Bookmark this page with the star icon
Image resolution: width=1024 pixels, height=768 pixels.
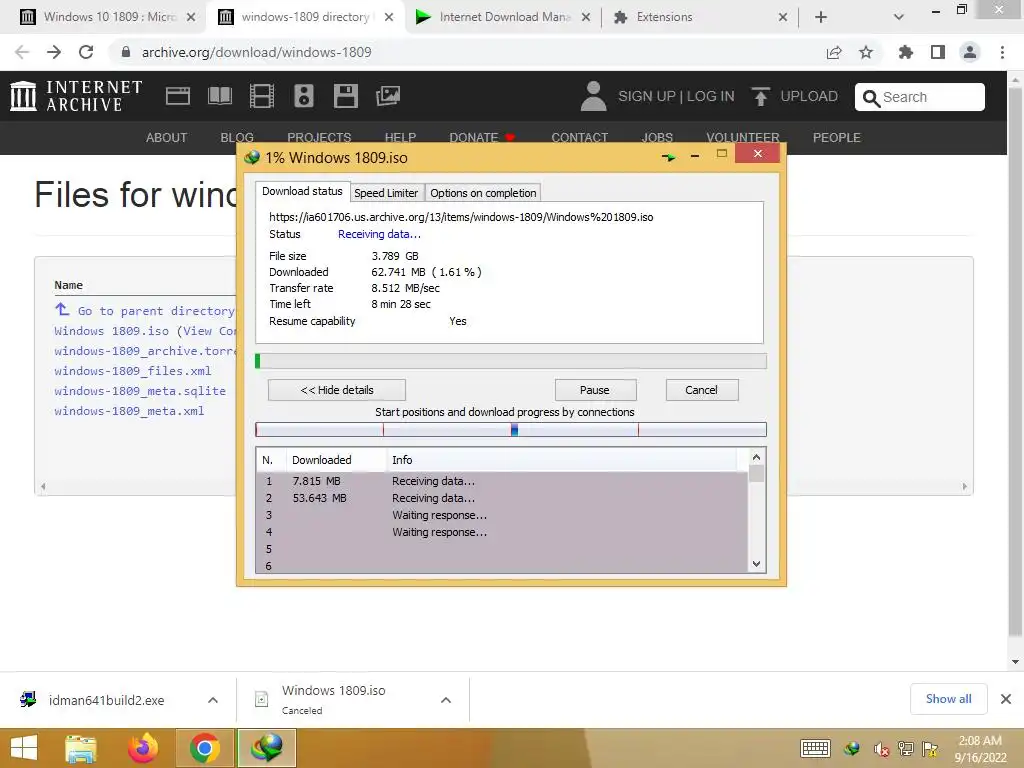coord(866,52)
